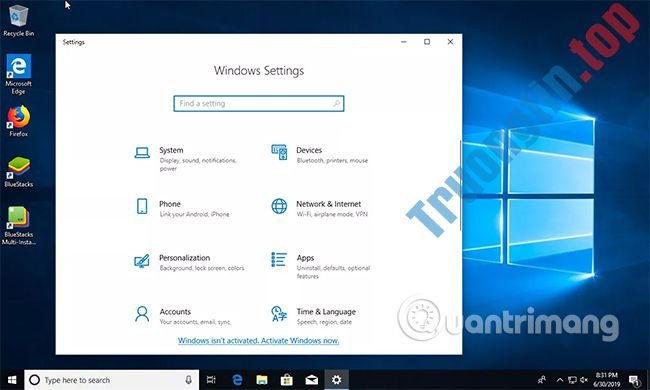The height and width of the screenshot is (390, 650).
Task: Open Microsoft Store from the taskbar
Action: pyautogui.click(x=286, y=380)
